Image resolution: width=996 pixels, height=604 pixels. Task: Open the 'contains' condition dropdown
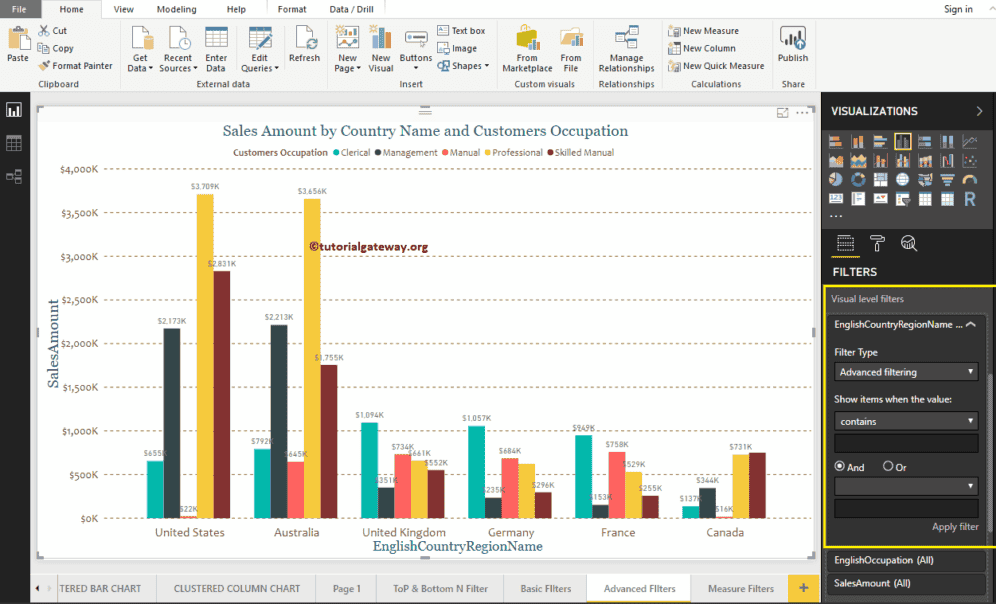906,421
